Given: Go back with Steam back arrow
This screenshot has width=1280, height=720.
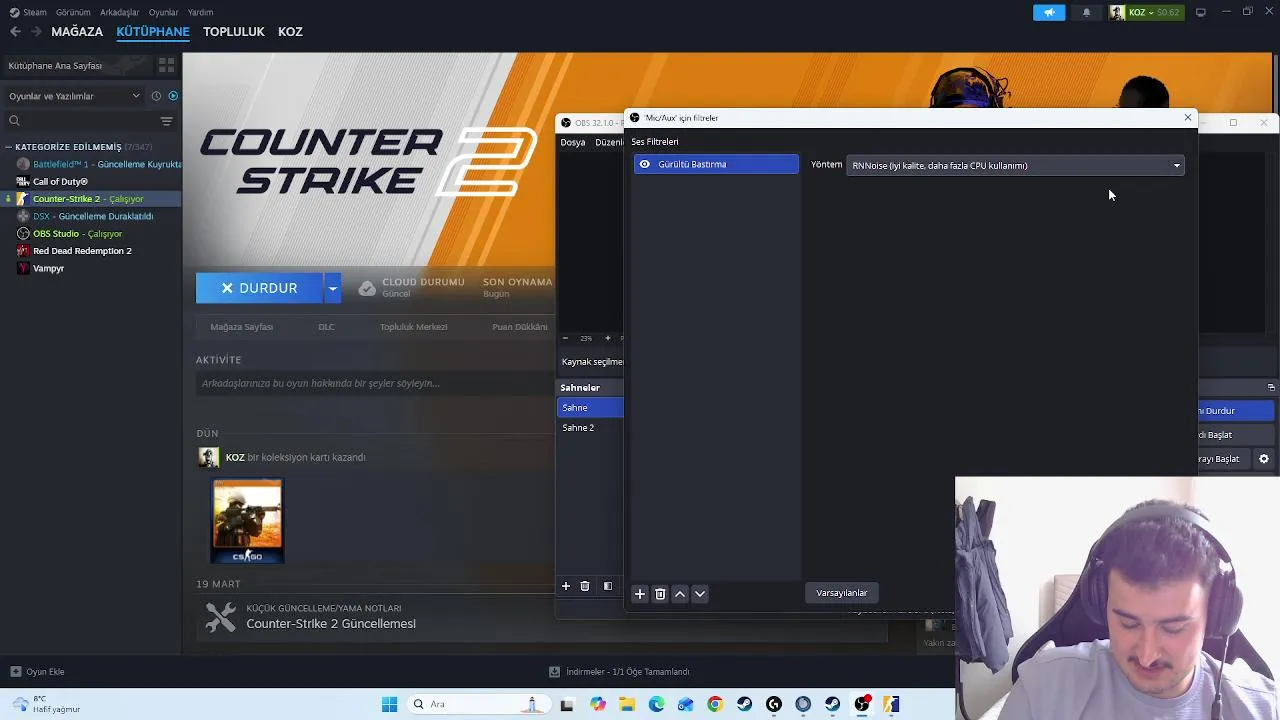Looking at the screenshot, I should 15,32.
